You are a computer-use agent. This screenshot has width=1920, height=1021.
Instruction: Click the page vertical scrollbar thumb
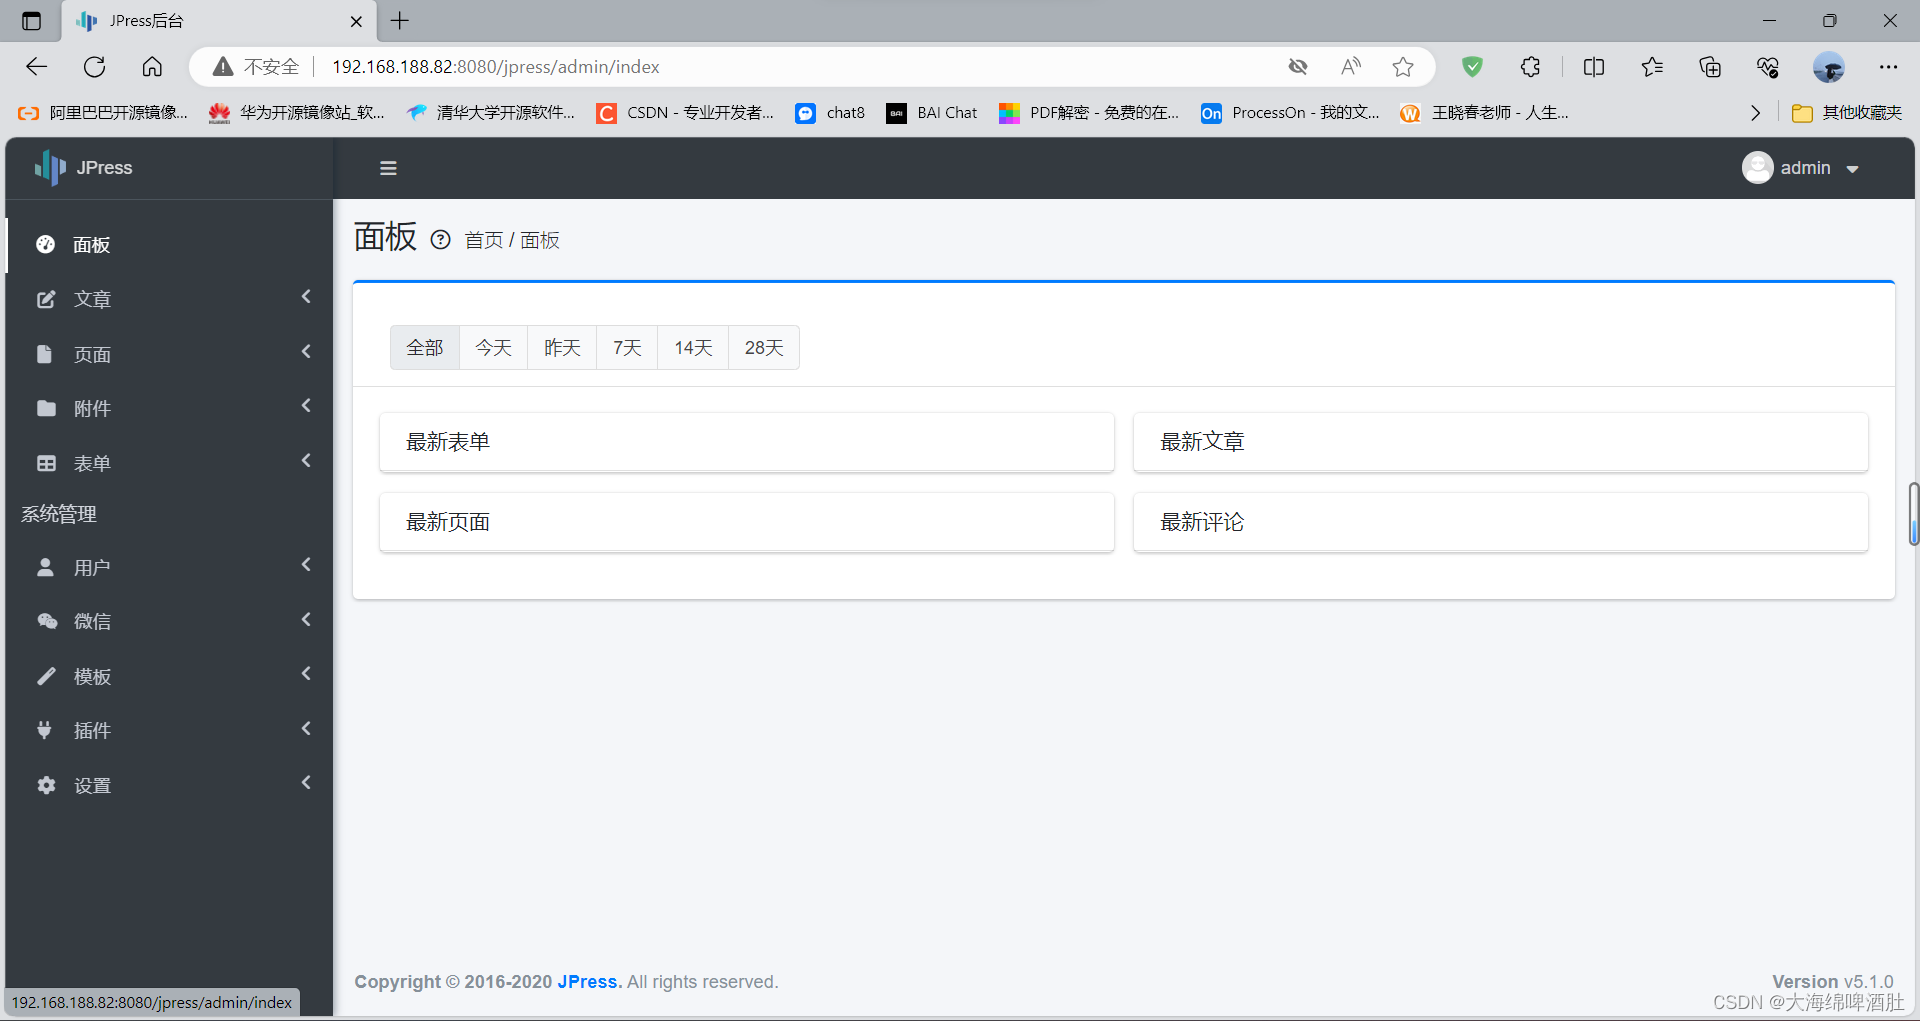click(x=1913, y=514)
